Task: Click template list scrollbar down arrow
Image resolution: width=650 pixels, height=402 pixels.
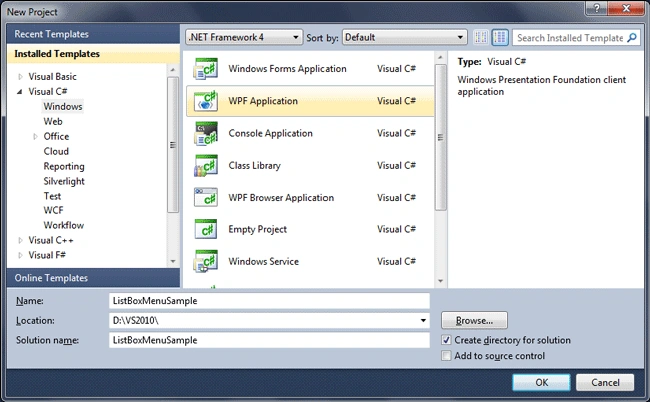Action: (441, 281)
